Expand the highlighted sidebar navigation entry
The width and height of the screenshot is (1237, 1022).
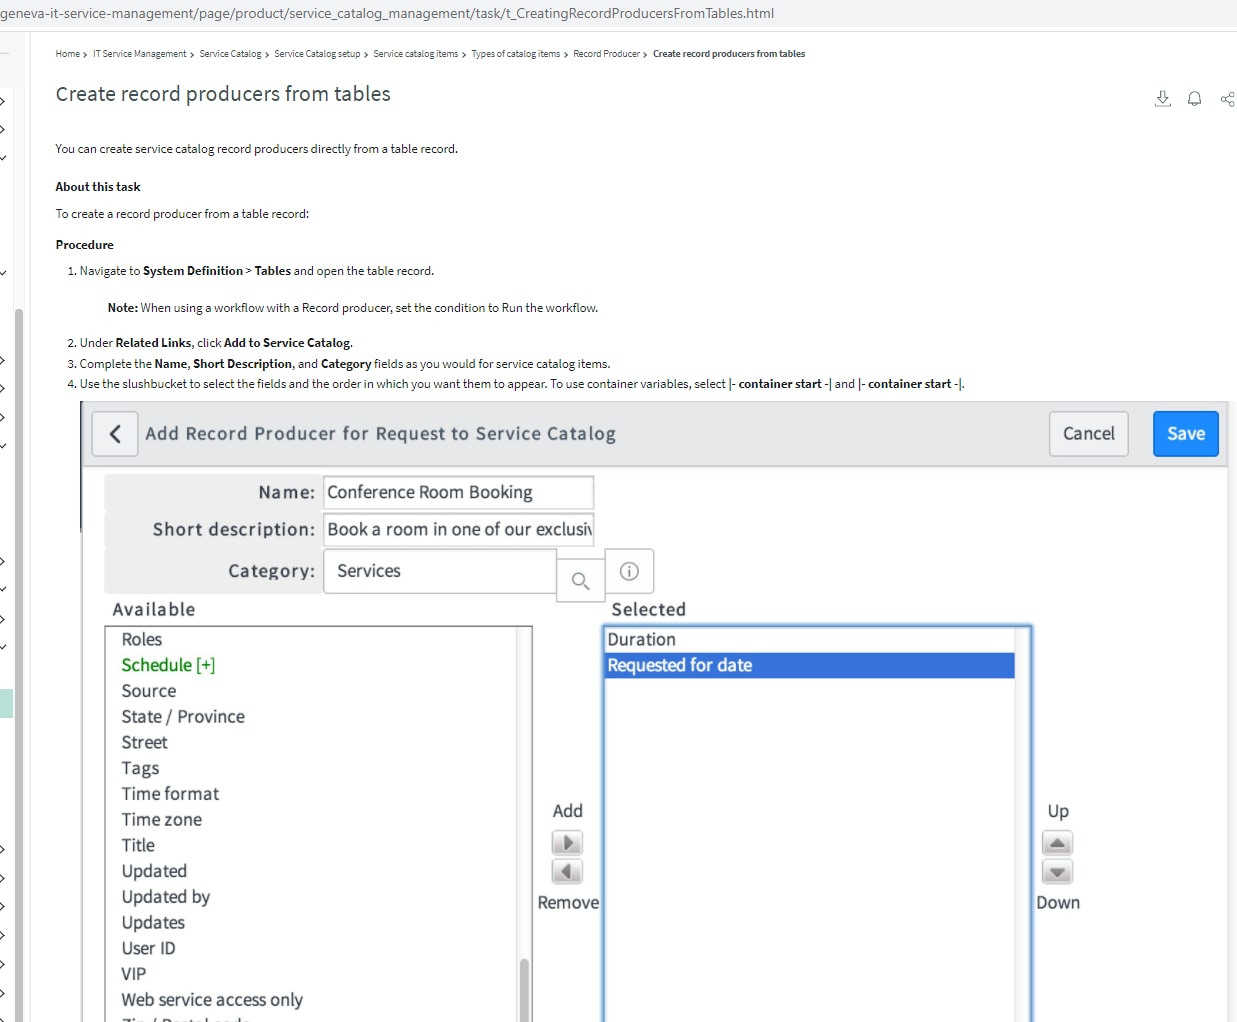(4, 702)
